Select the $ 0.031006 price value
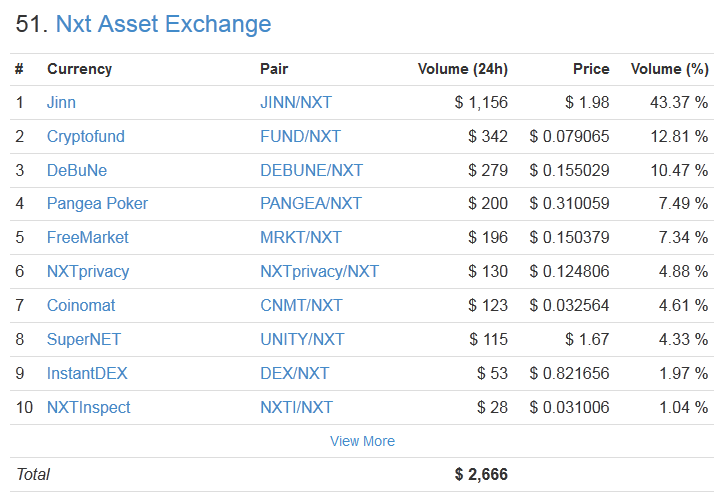The height and width of the screenshot is (494, 726). pos(570,408)
